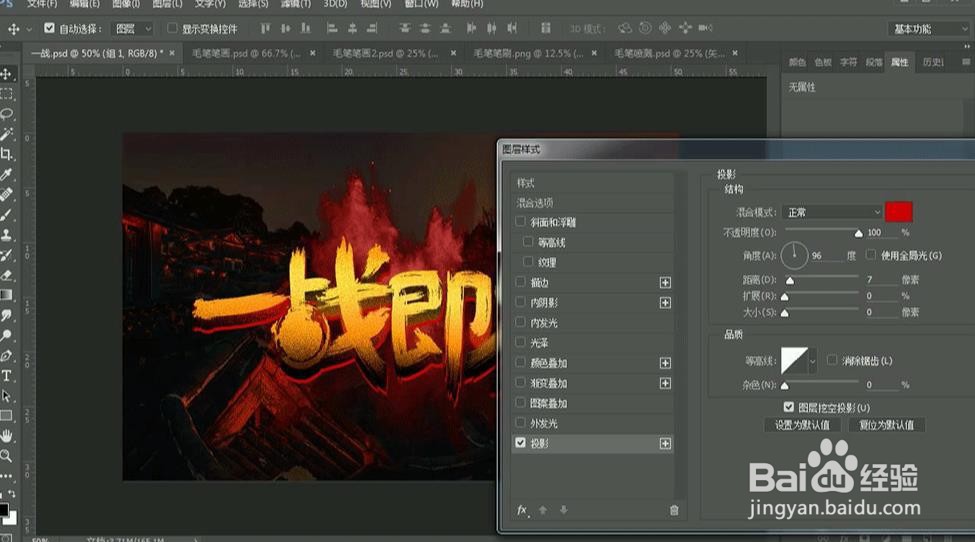
Task: Click the auto-align layers icon
Action: tap(545, 28)
